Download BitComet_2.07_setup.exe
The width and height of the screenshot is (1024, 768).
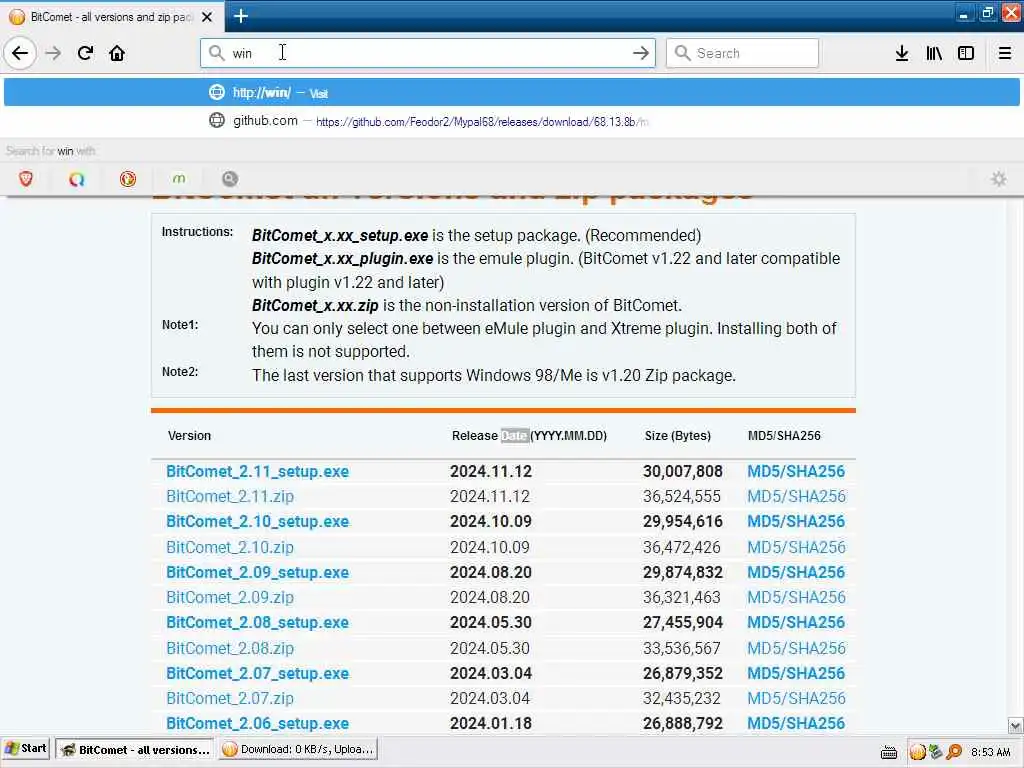257,673
